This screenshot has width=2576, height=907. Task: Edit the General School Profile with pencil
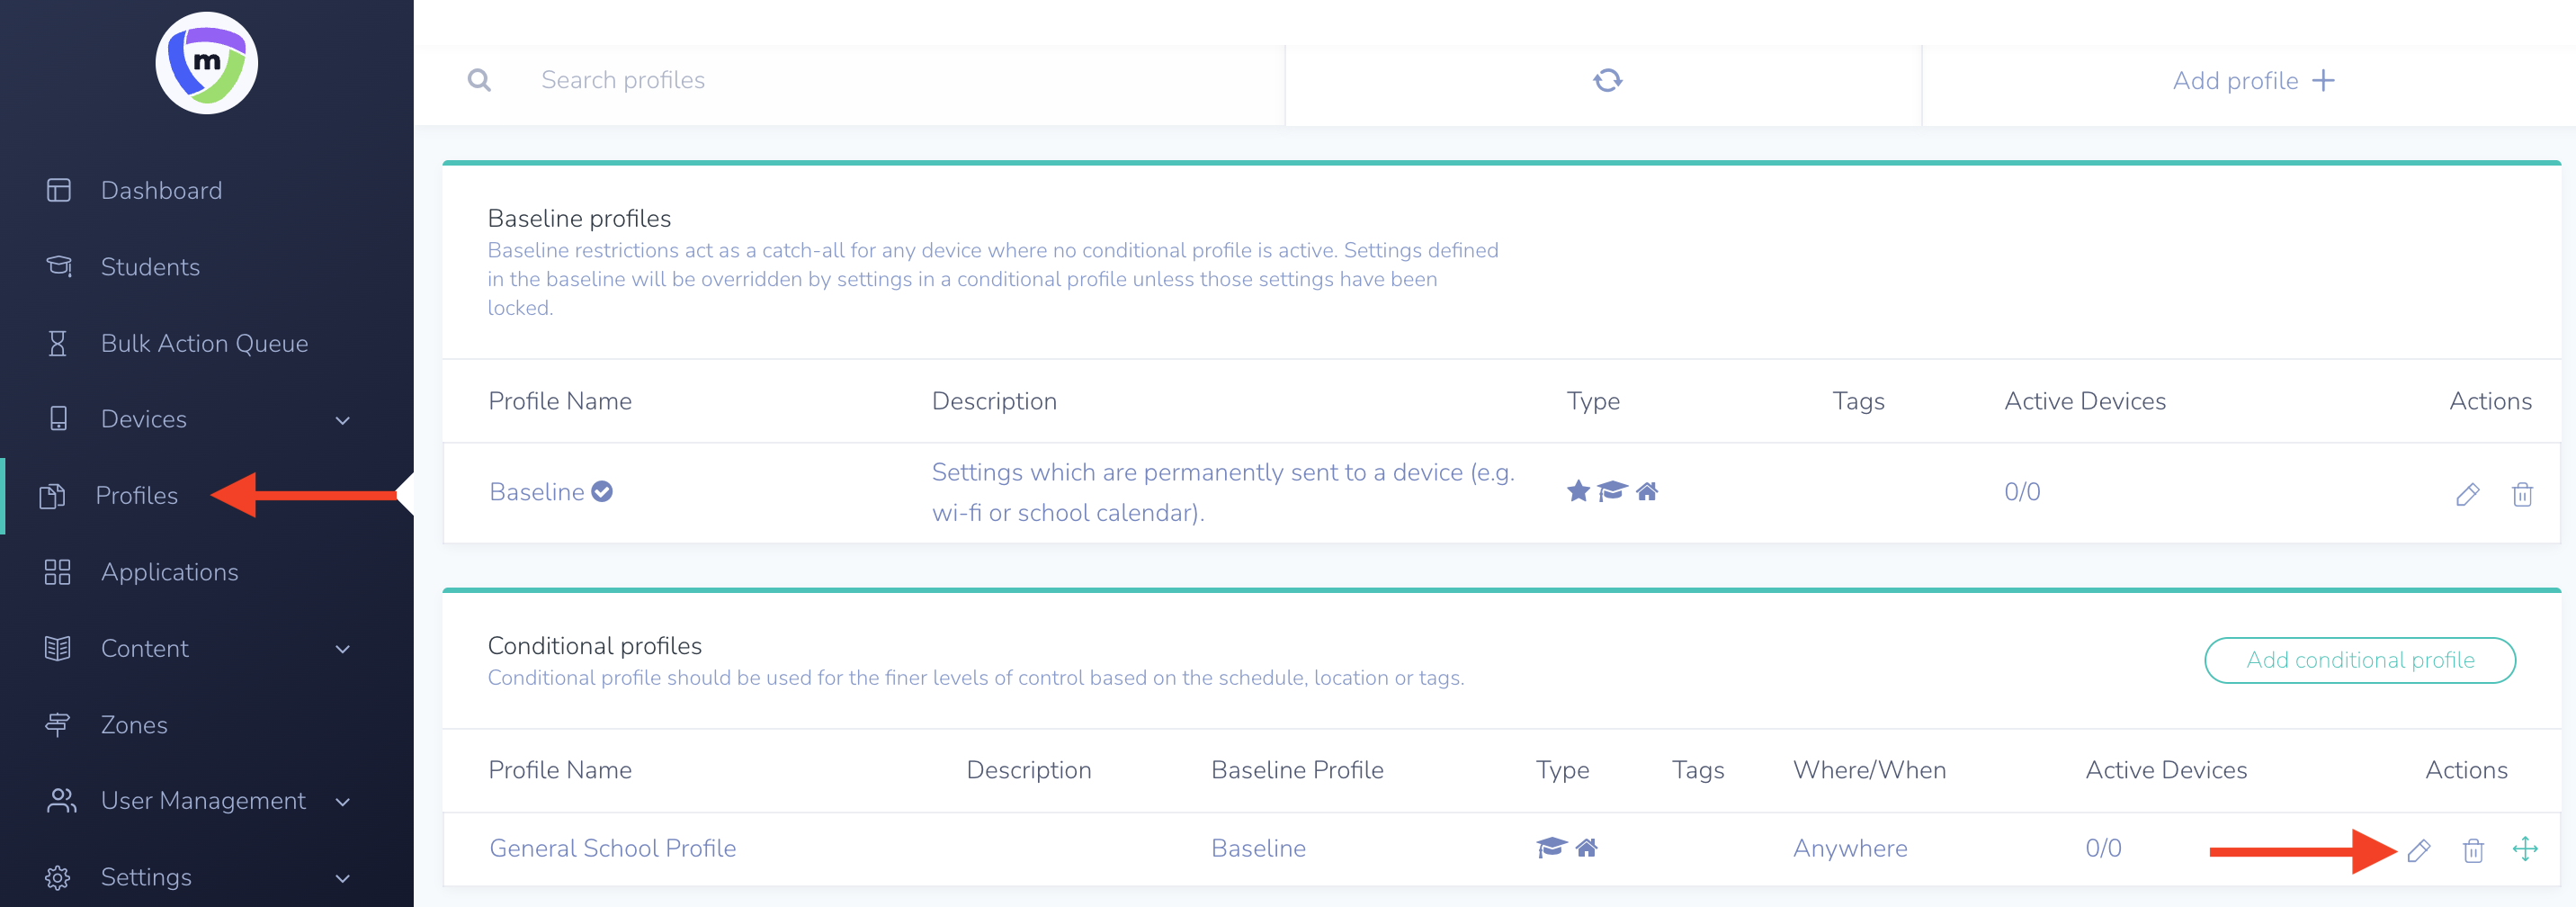(x=2418, y=850)
